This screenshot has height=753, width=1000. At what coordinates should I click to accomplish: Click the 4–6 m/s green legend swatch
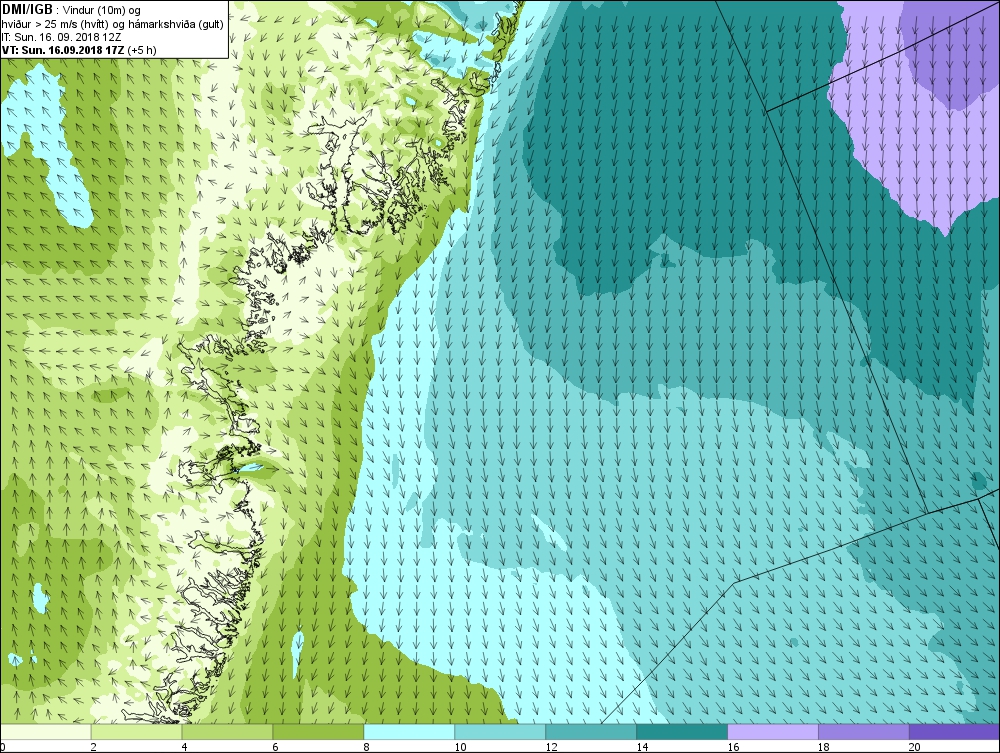[x=228, y=732]
